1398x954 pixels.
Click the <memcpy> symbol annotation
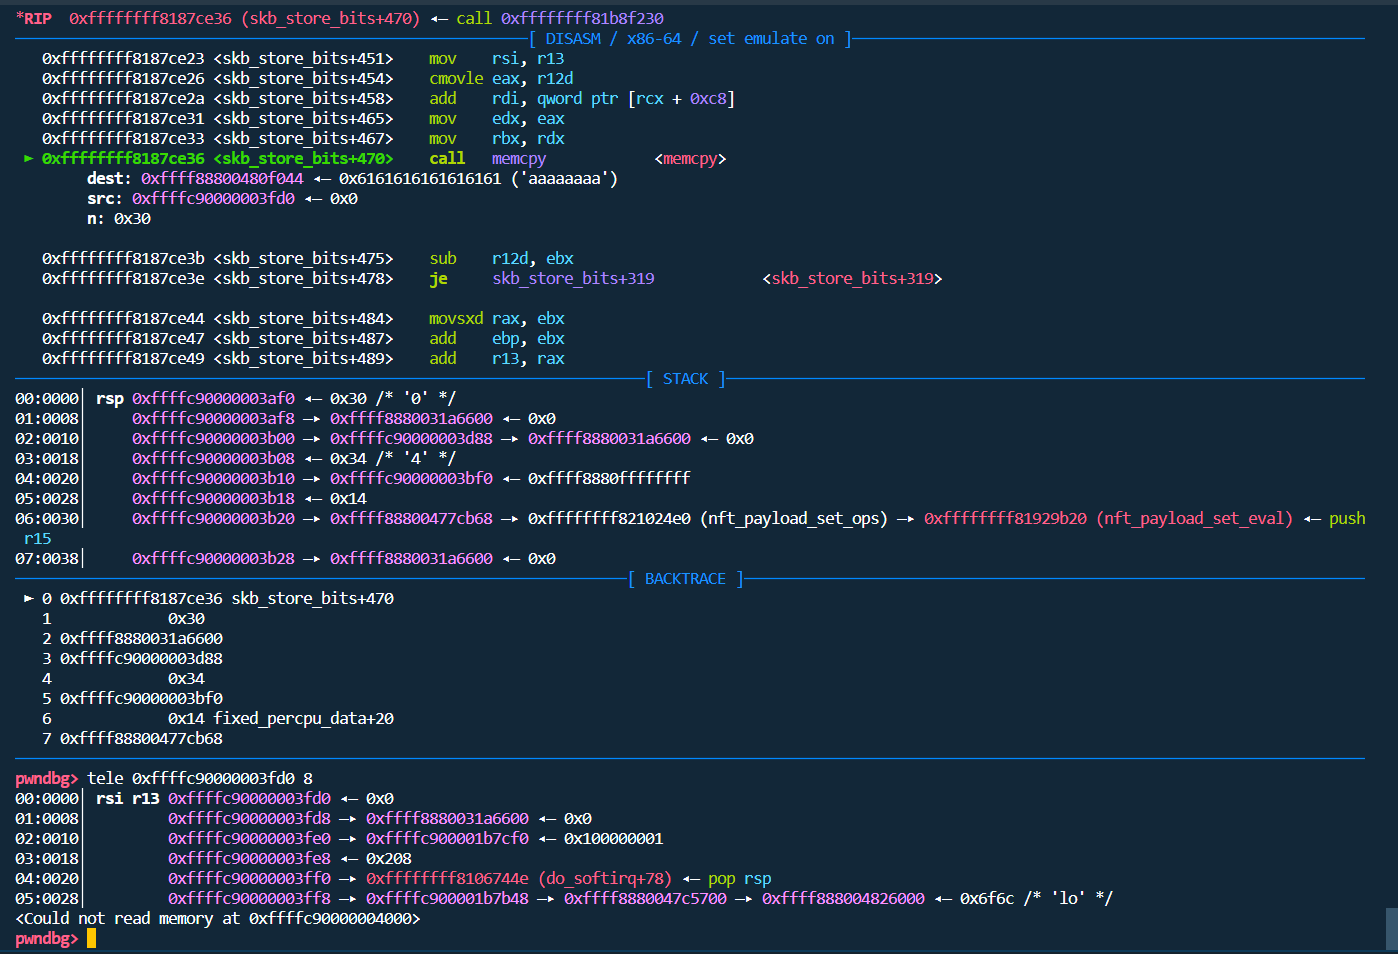point(690,158)
